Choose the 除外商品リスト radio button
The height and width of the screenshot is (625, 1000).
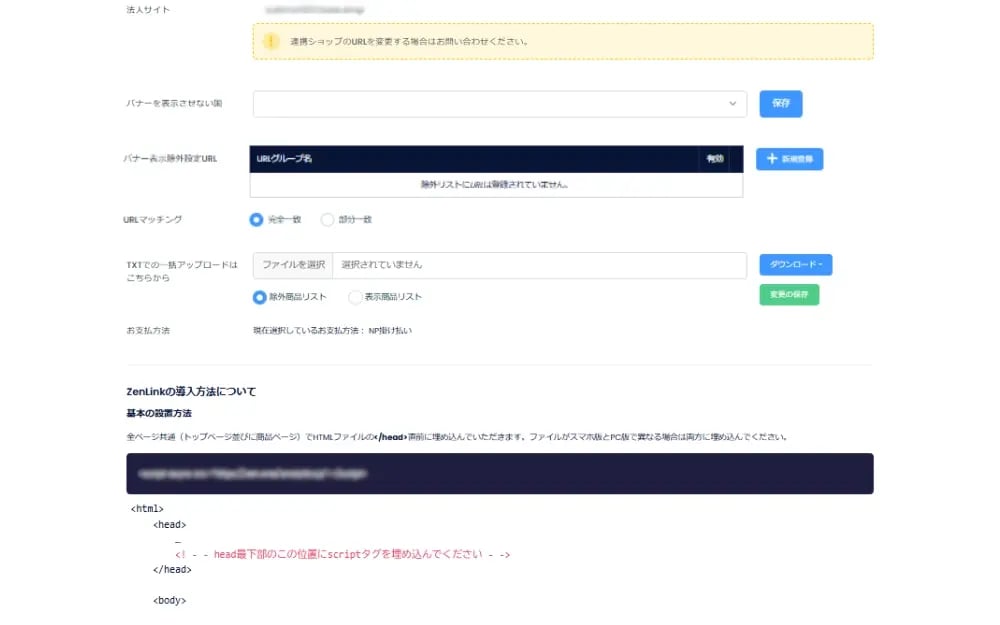click(x=260, y=297)
